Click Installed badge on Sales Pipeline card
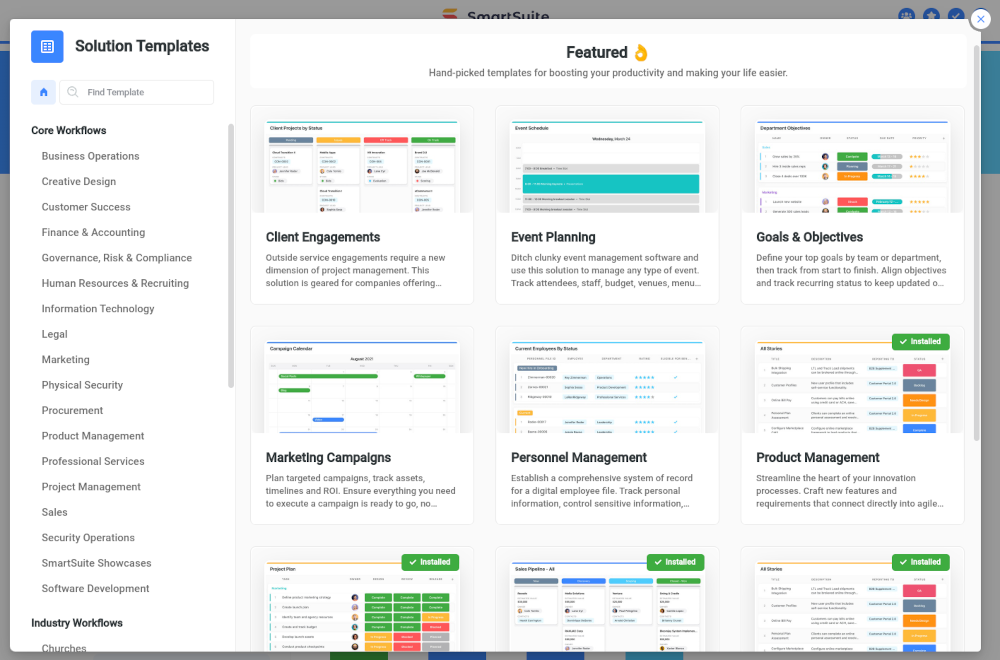This screenshot has width=1000, height=660. (675, 562)
